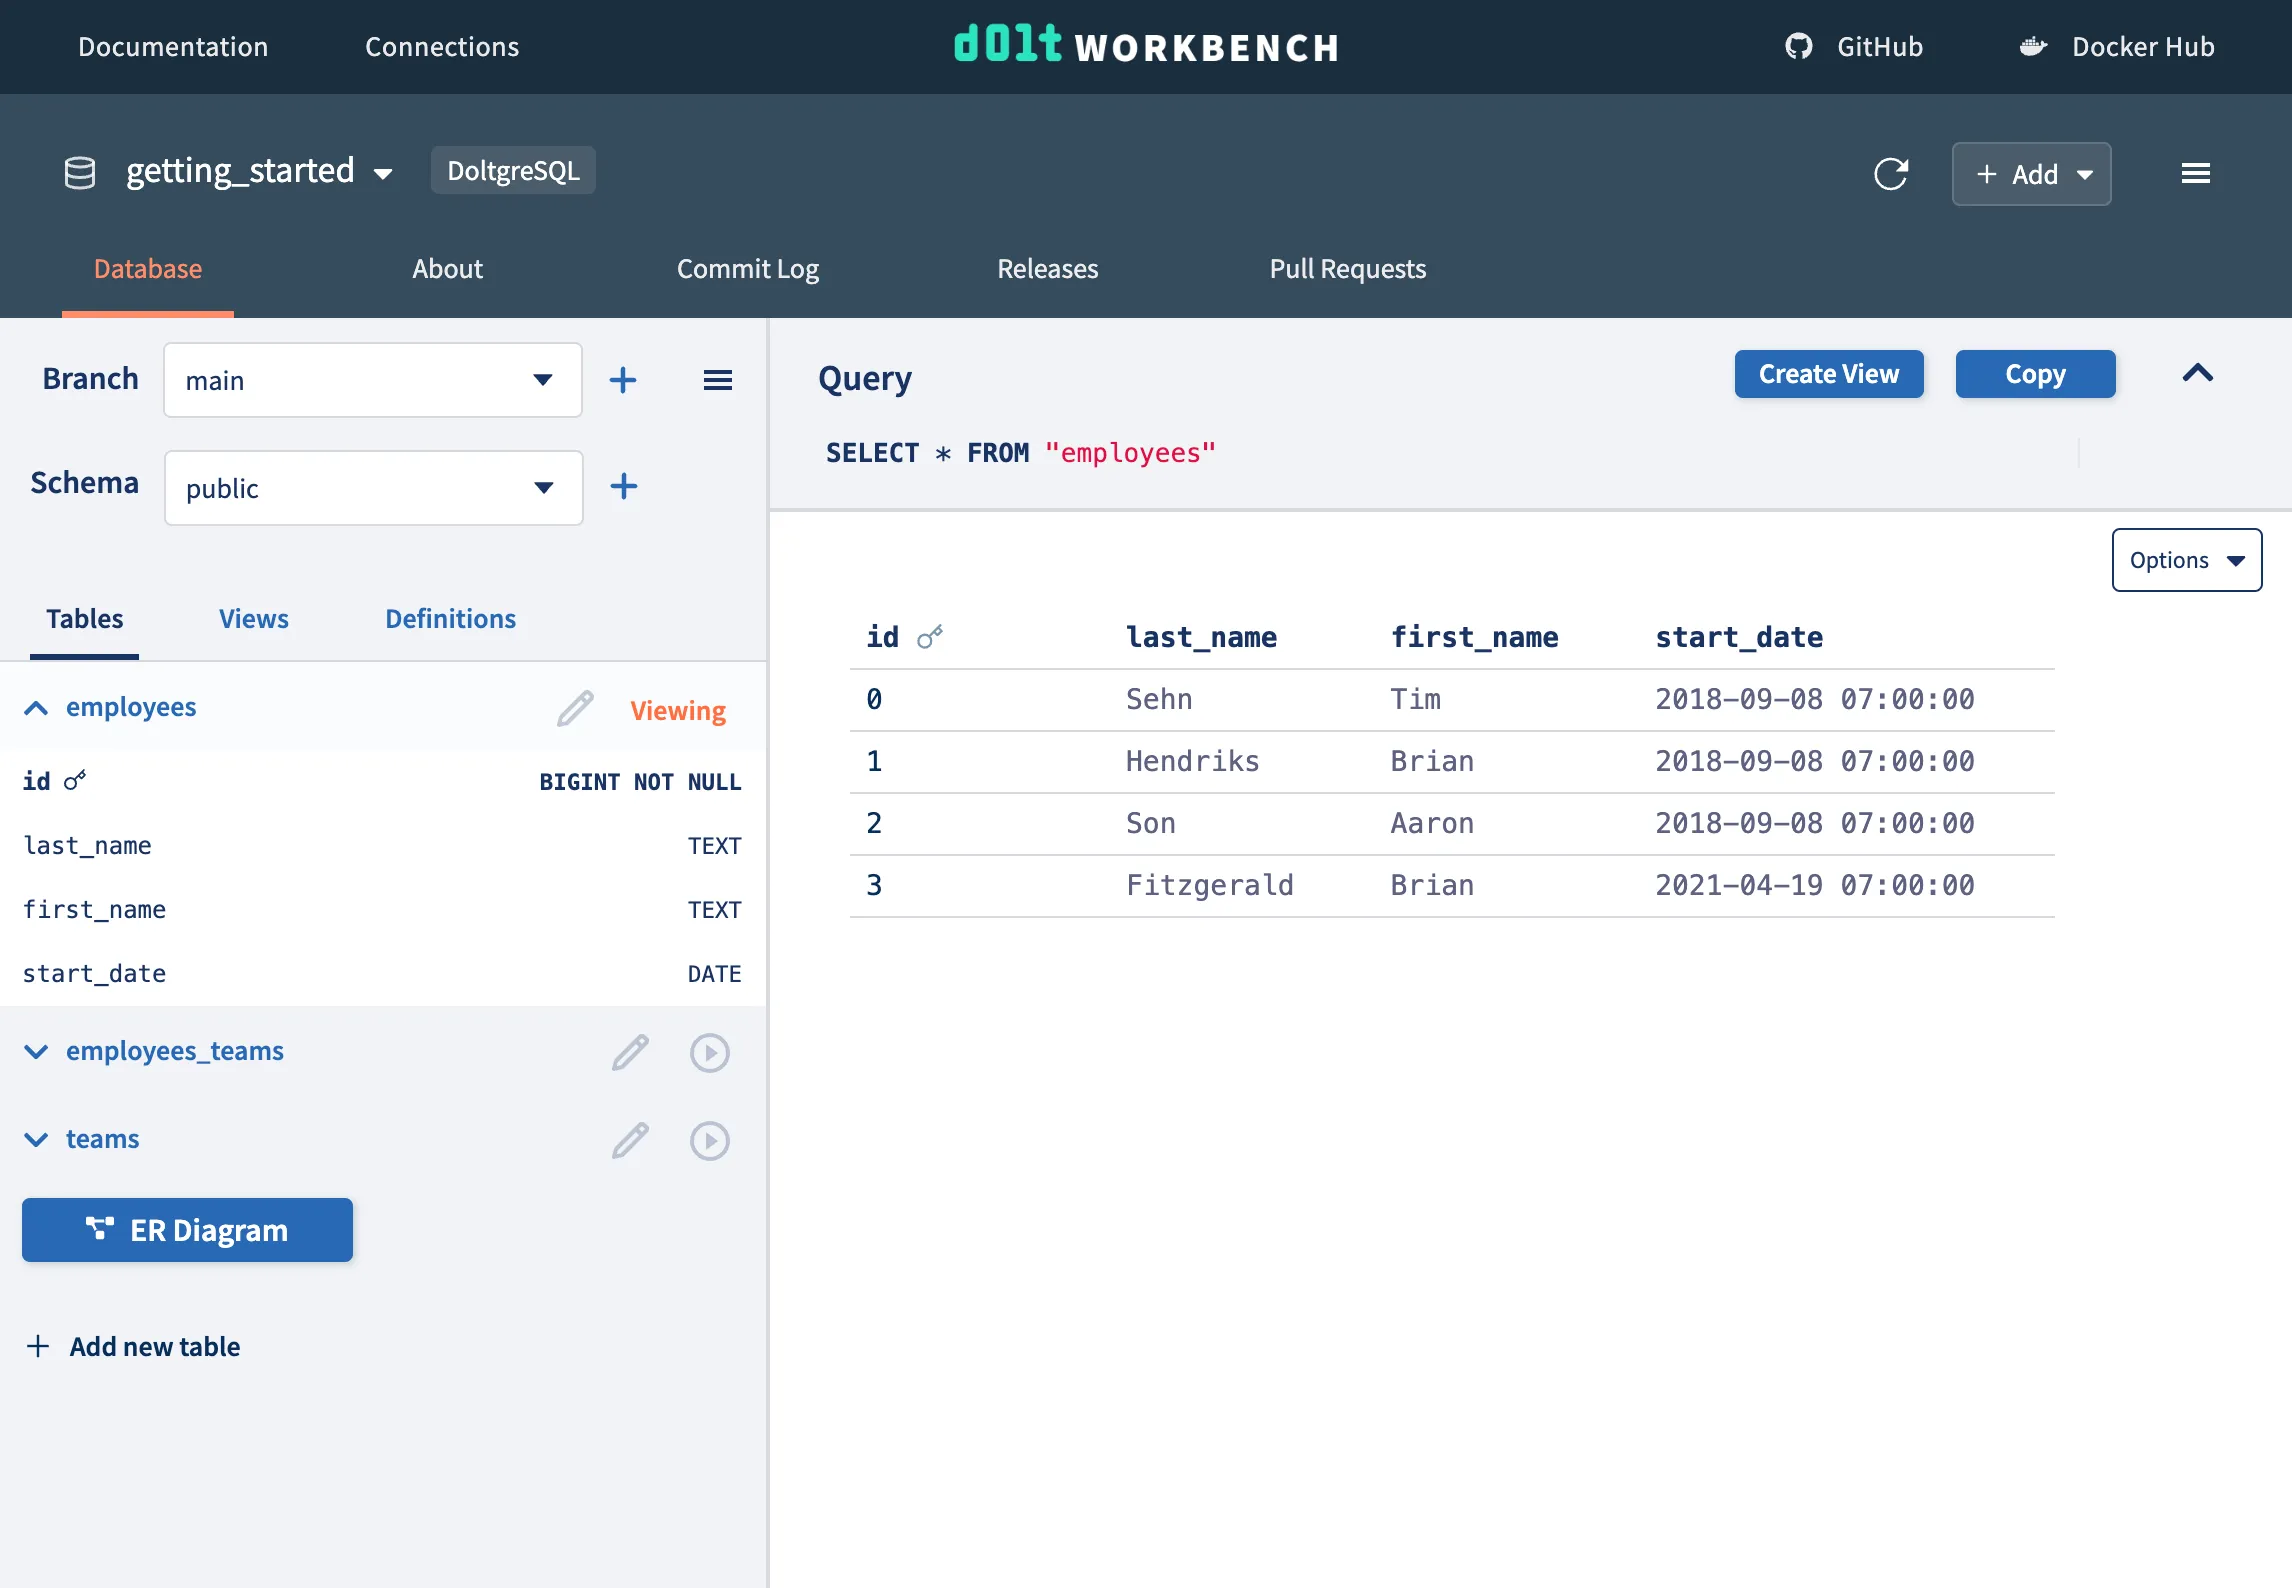Open the public schema dropdown

[x=372, y=488]
